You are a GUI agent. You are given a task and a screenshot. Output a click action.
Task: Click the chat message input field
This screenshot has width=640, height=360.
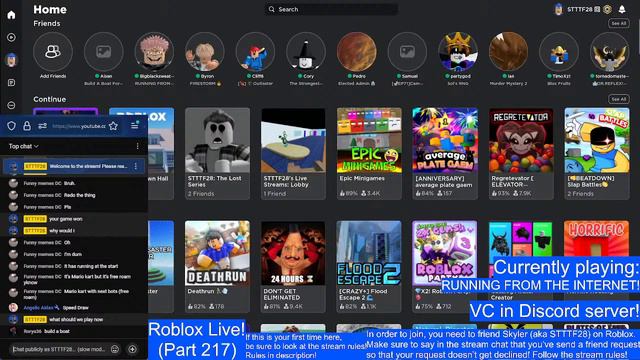click(59, 349)
